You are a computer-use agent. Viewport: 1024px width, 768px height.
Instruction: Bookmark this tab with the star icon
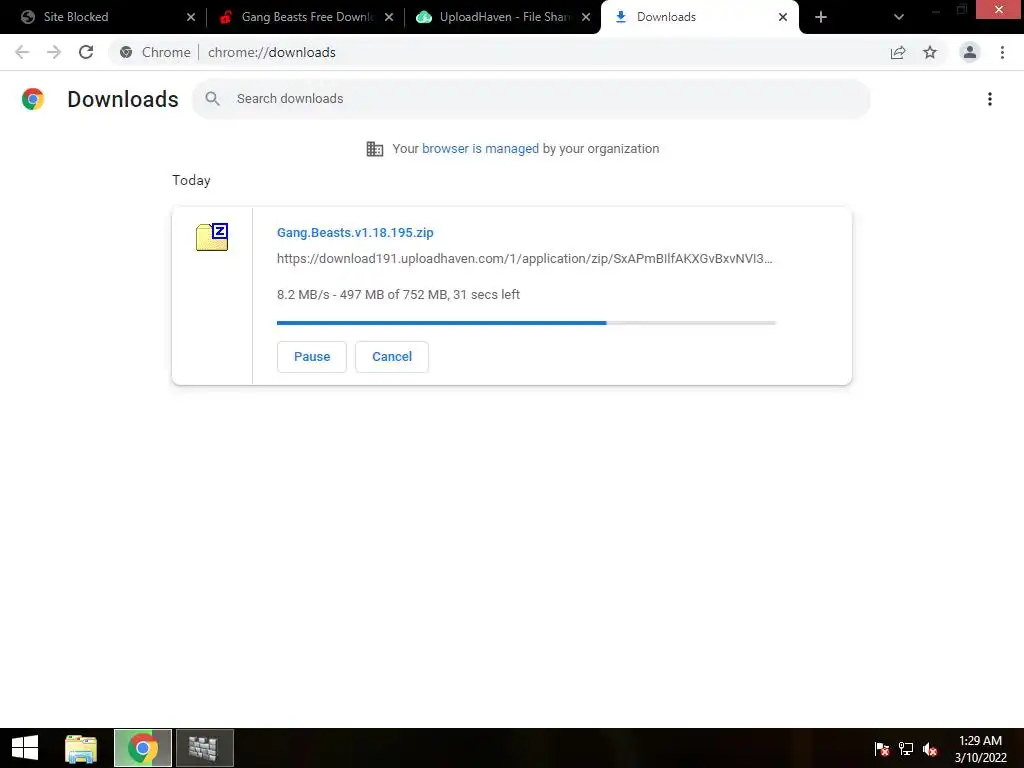coord(930,52)
